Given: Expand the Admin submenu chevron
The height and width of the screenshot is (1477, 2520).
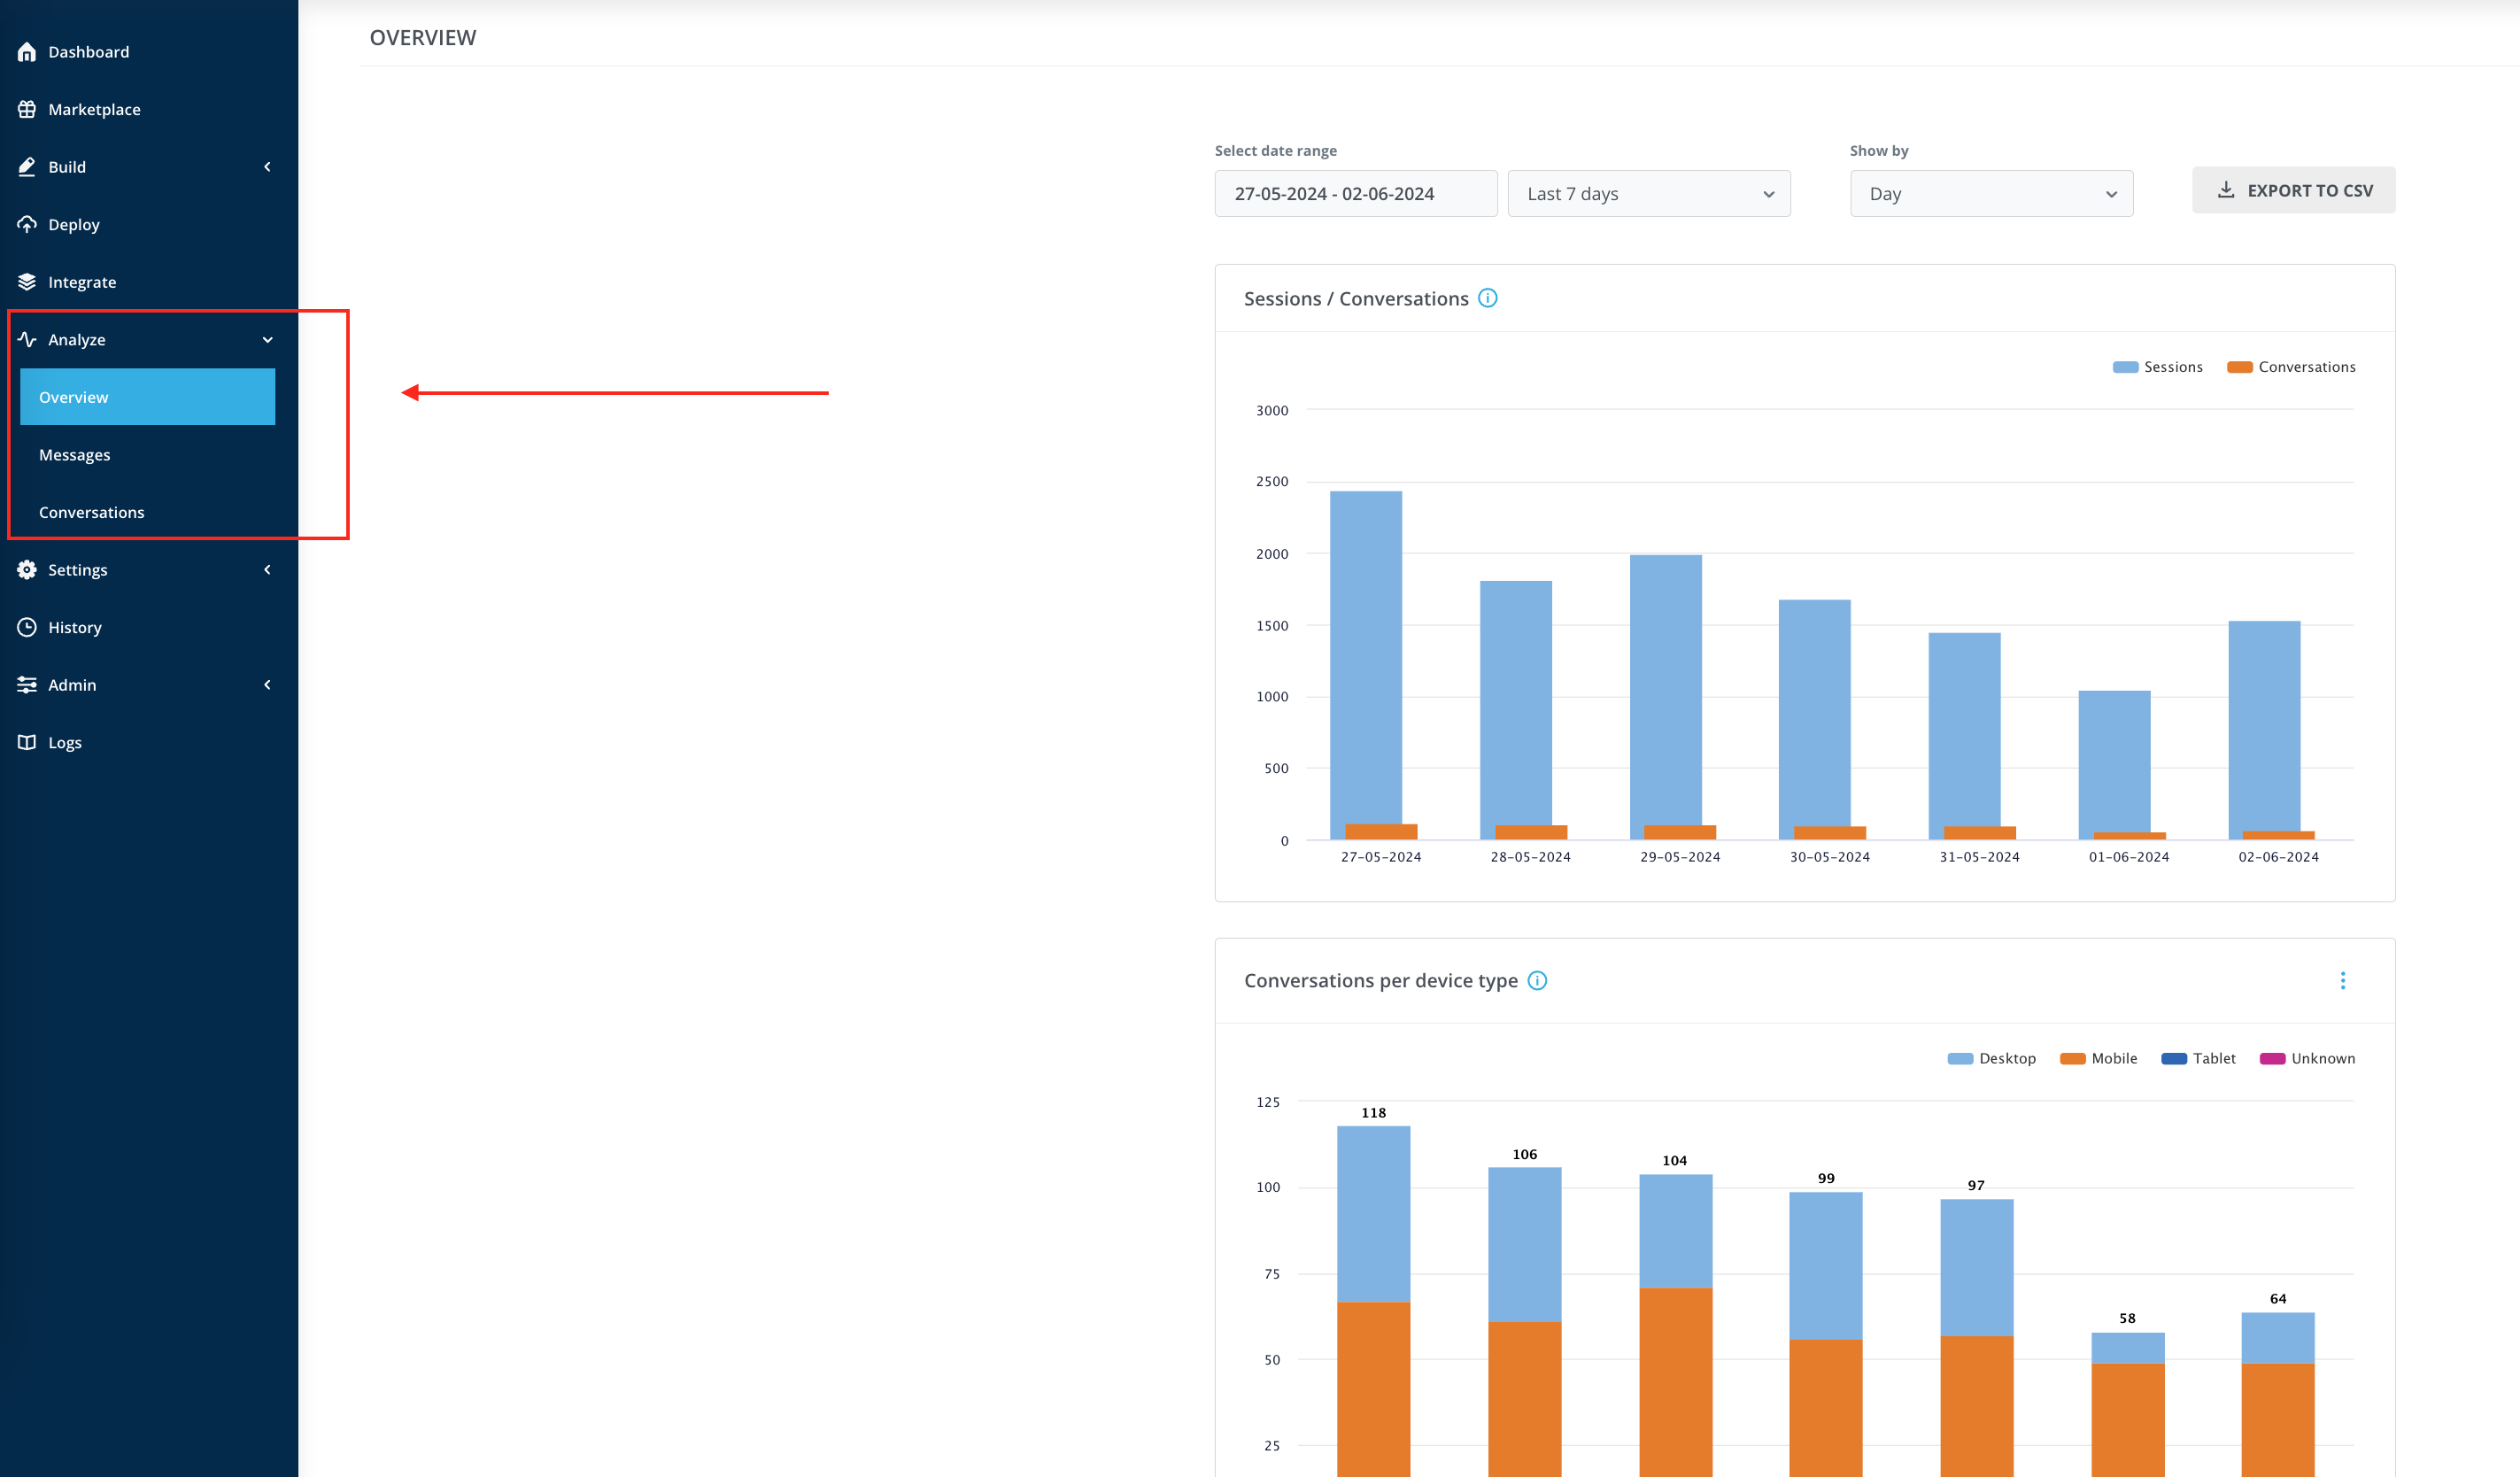Looking at the screenshot, I should point(267,685).
